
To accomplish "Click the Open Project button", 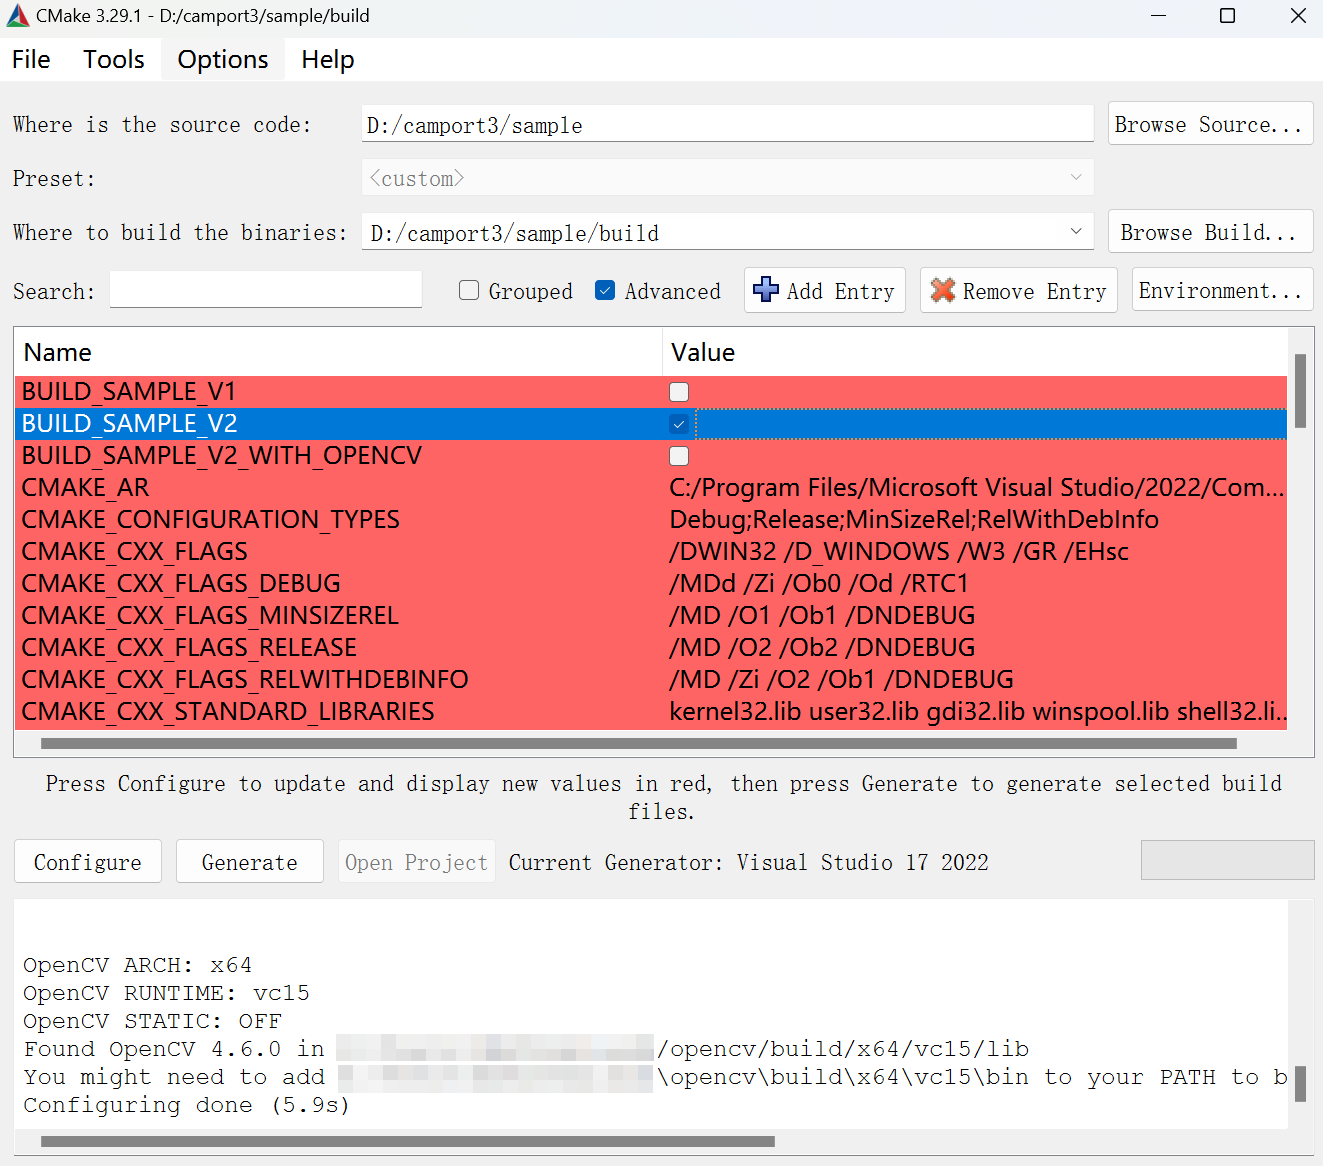I will tap(416, 862).
